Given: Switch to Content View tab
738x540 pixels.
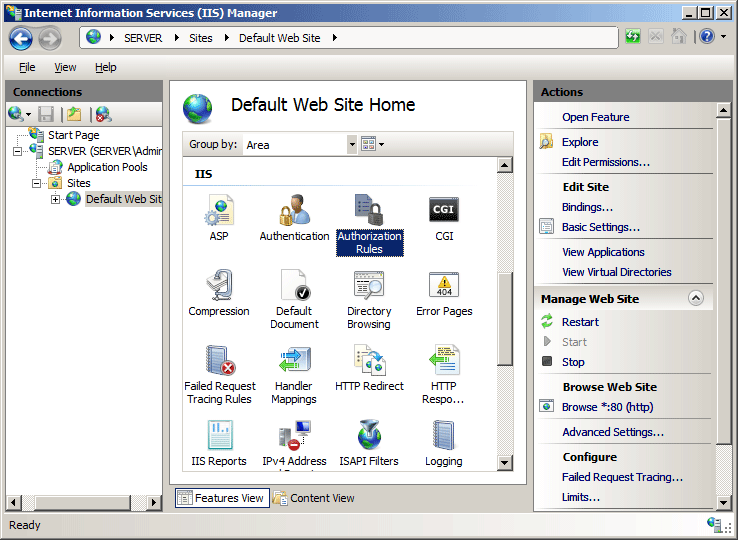Looking at the screenshot, I should tap(314, 498).
